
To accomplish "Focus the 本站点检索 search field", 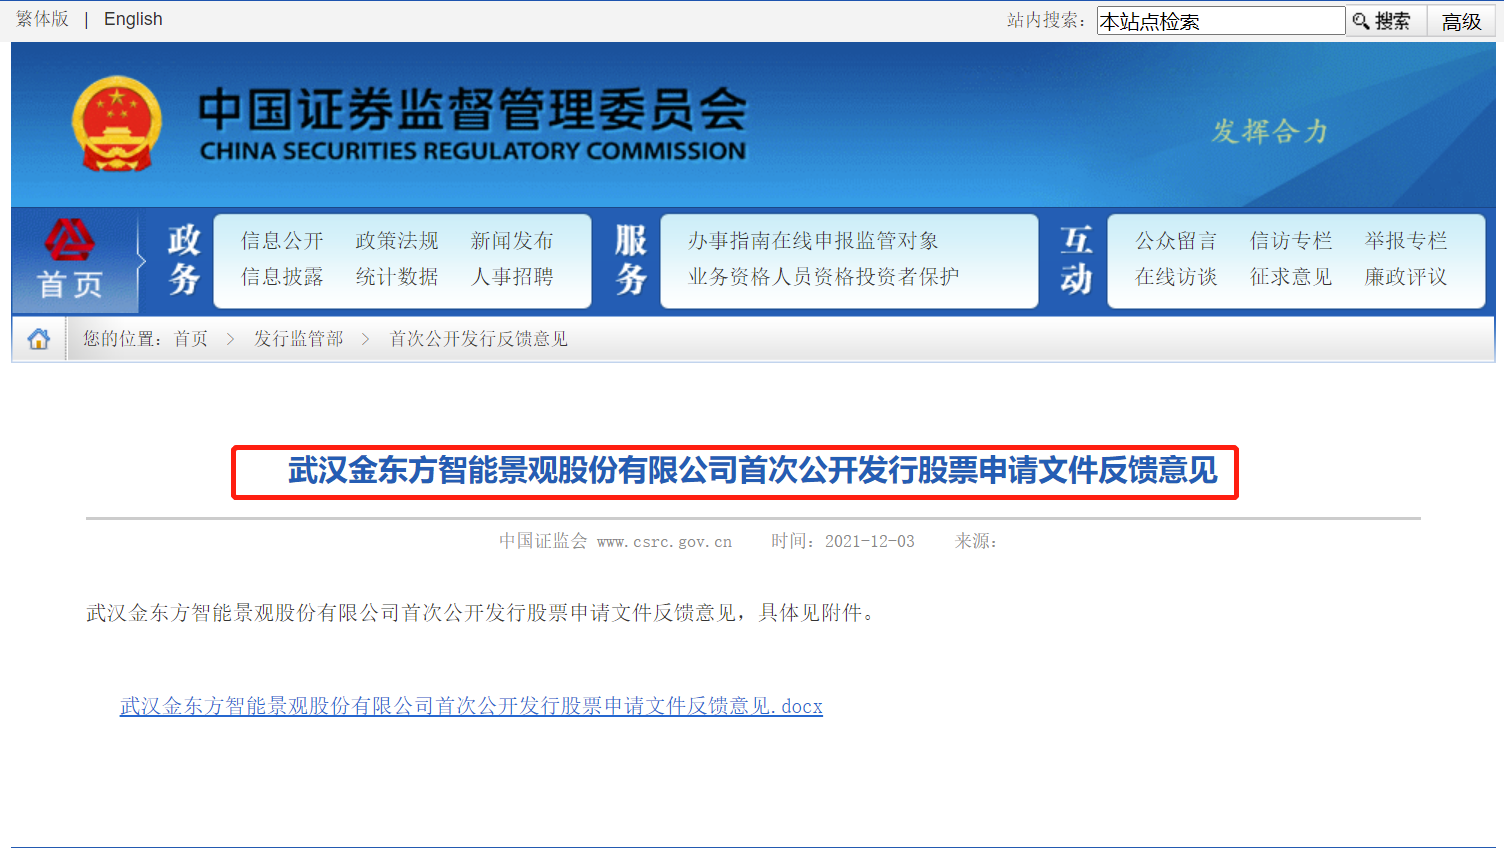I will (1220, 21).
